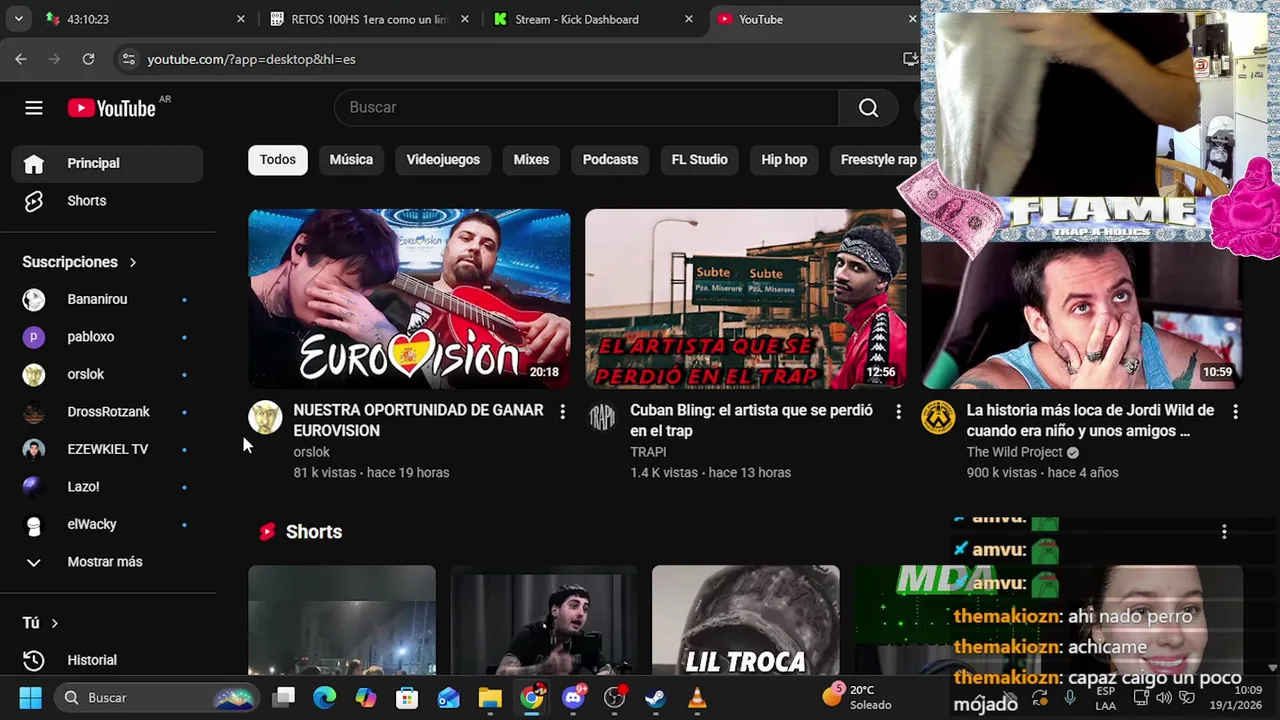Click the YouTube logo
This screenshot has width=1280, height=720.
tap(111, 108)
